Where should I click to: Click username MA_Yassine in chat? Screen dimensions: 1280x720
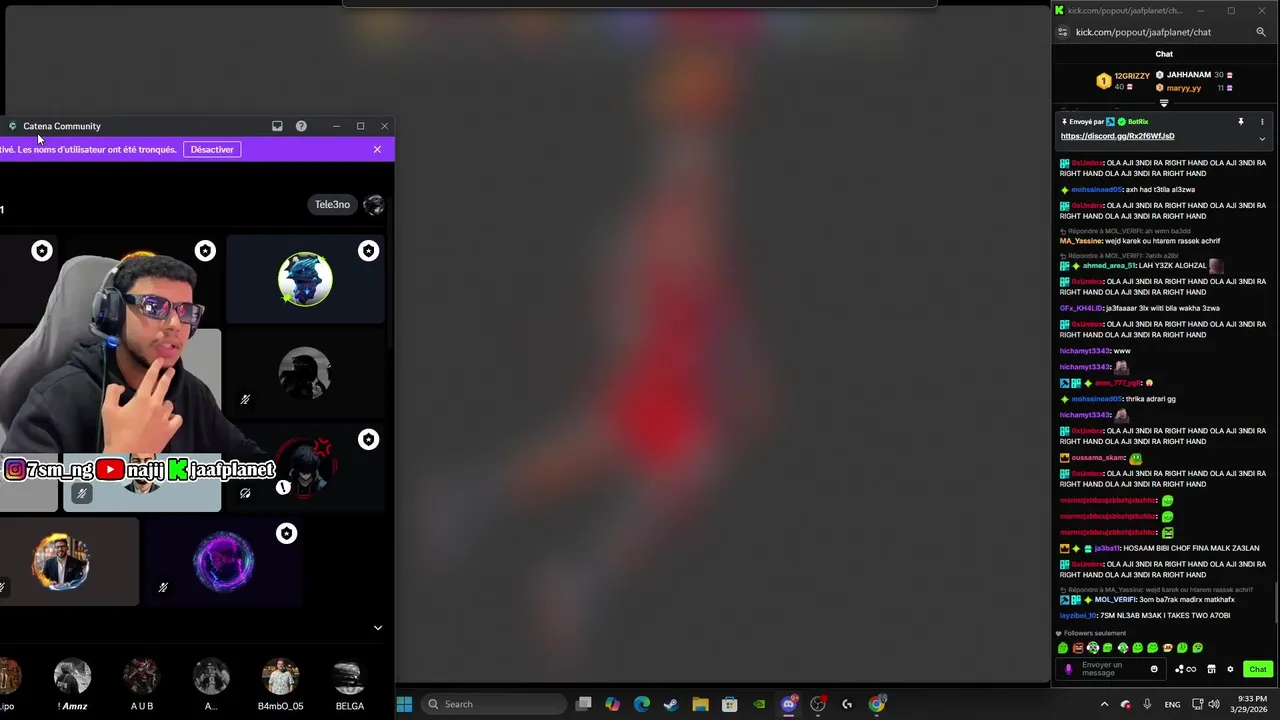(x=1081, y=241)
